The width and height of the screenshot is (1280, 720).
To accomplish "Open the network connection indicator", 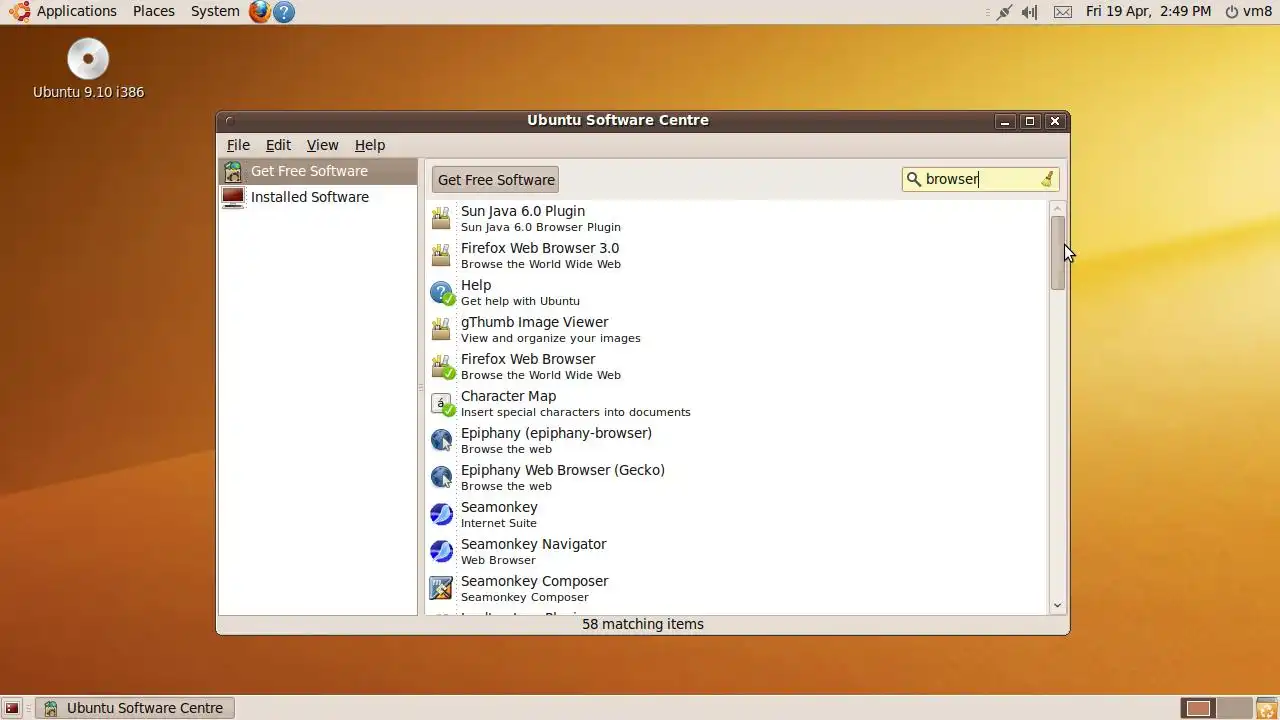I will point(1004,12).
